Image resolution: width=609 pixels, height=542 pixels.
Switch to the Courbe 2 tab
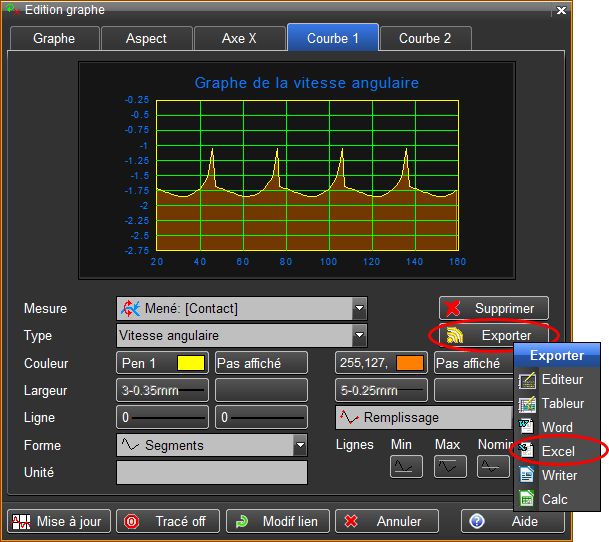(424, 38)
